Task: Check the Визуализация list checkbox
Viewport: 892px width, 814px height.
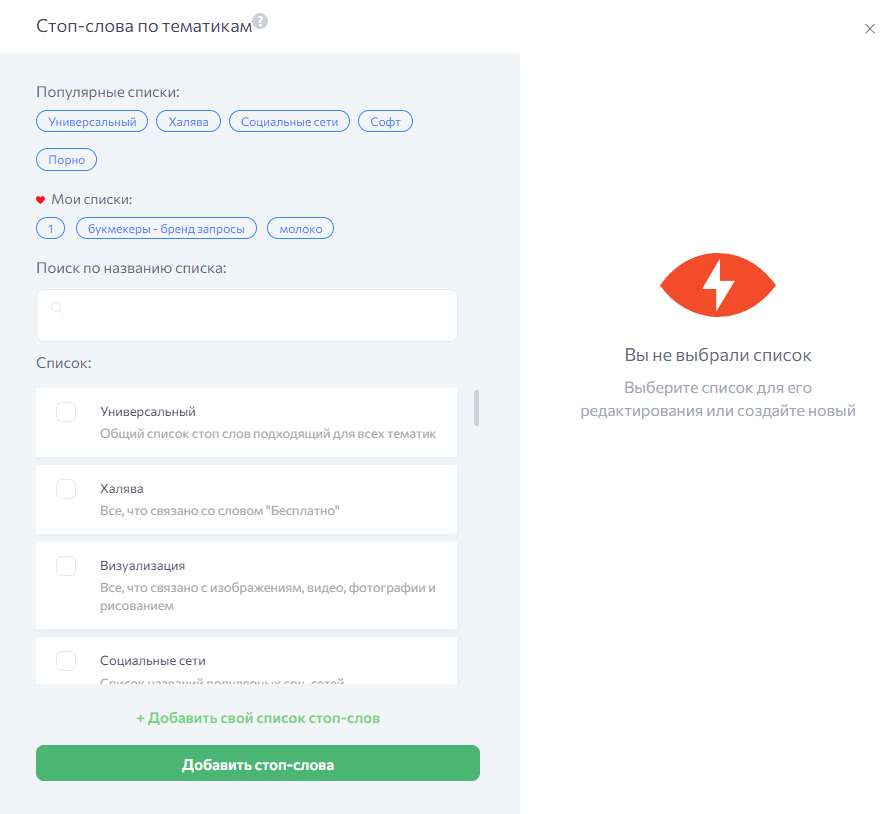Action: 66,566
